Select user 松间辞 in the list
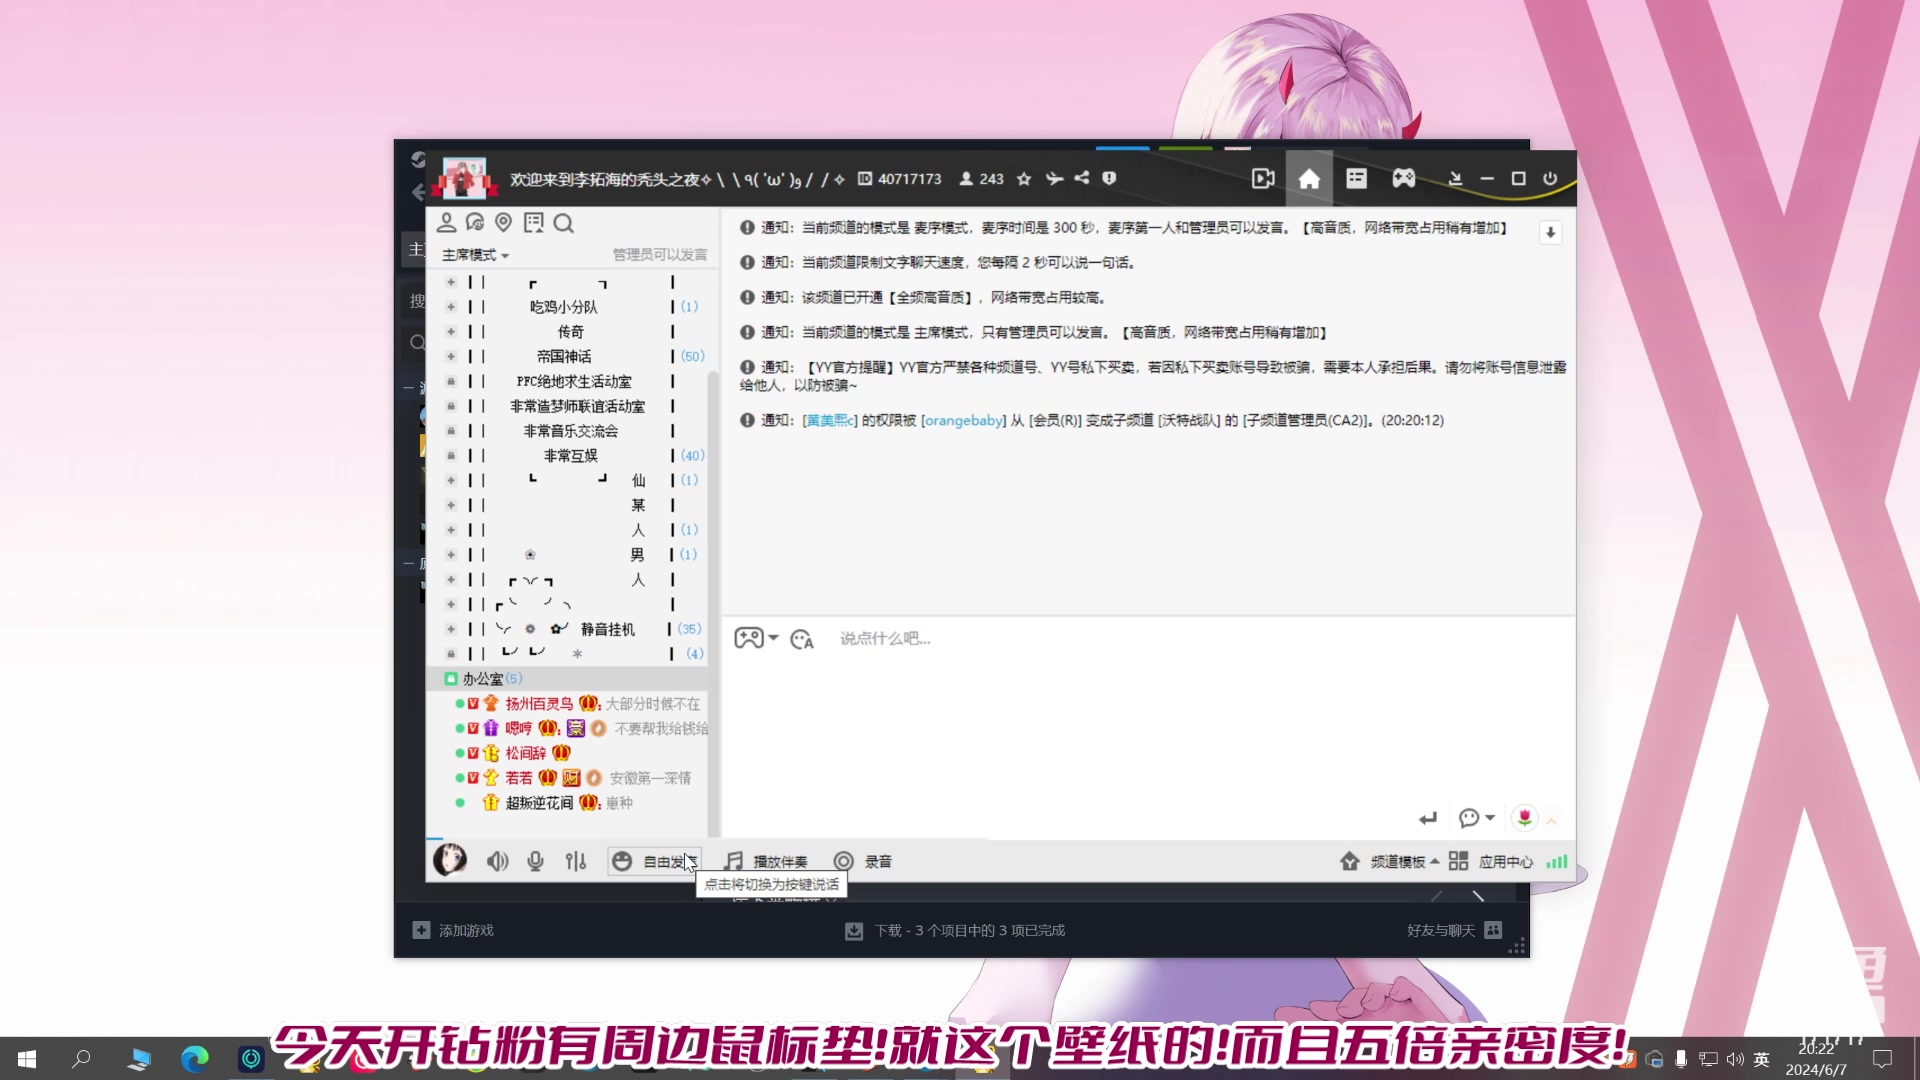Viewport: 1920px width, 1080px height. click(x=525, y=753)
